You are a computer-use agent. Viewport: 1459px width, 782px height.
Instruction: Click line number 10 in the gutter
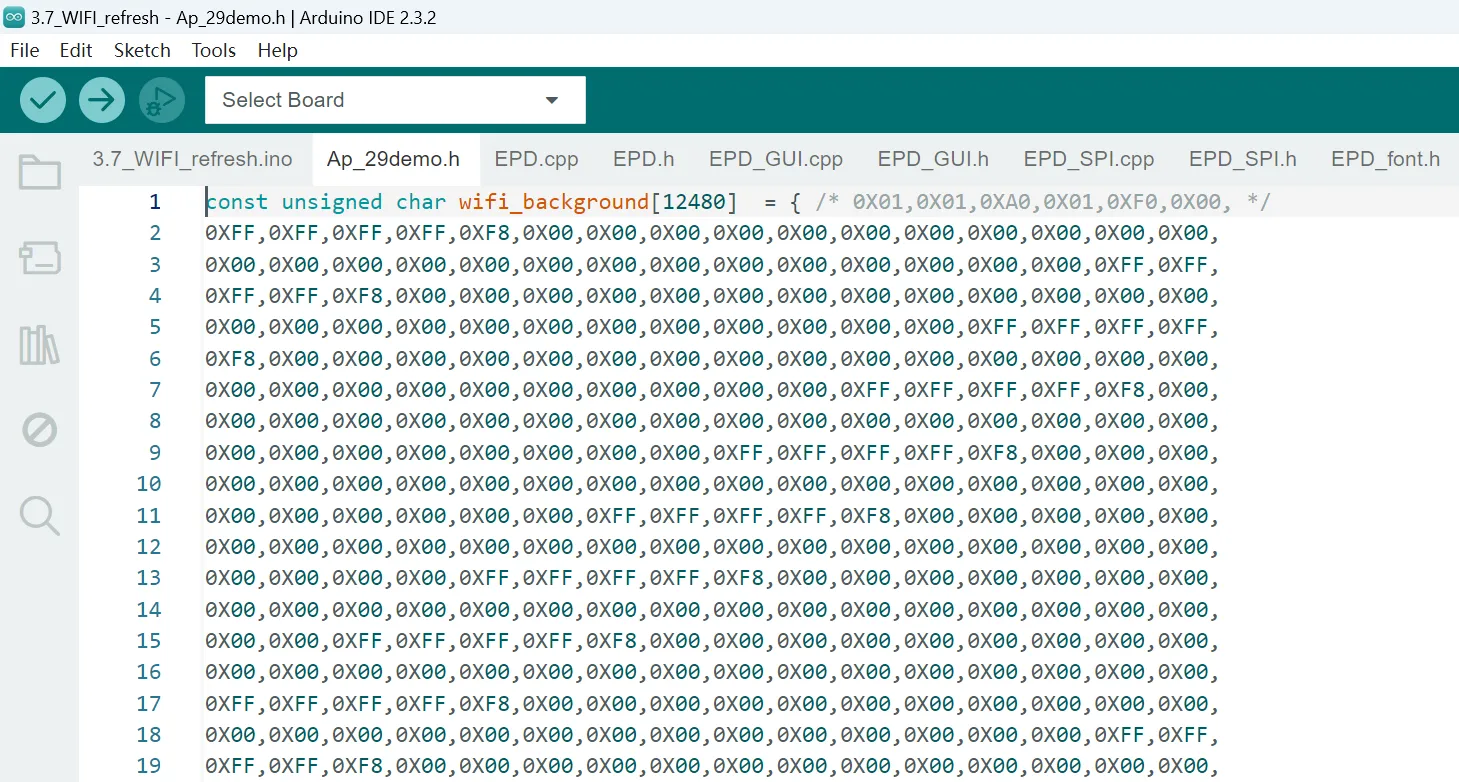click(148, 484)
